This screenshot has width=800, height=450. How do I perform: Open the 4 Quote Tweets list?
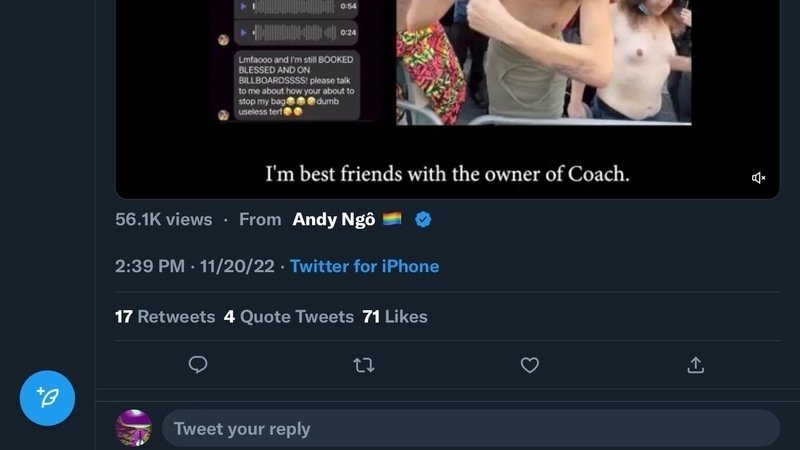[289, 316]
